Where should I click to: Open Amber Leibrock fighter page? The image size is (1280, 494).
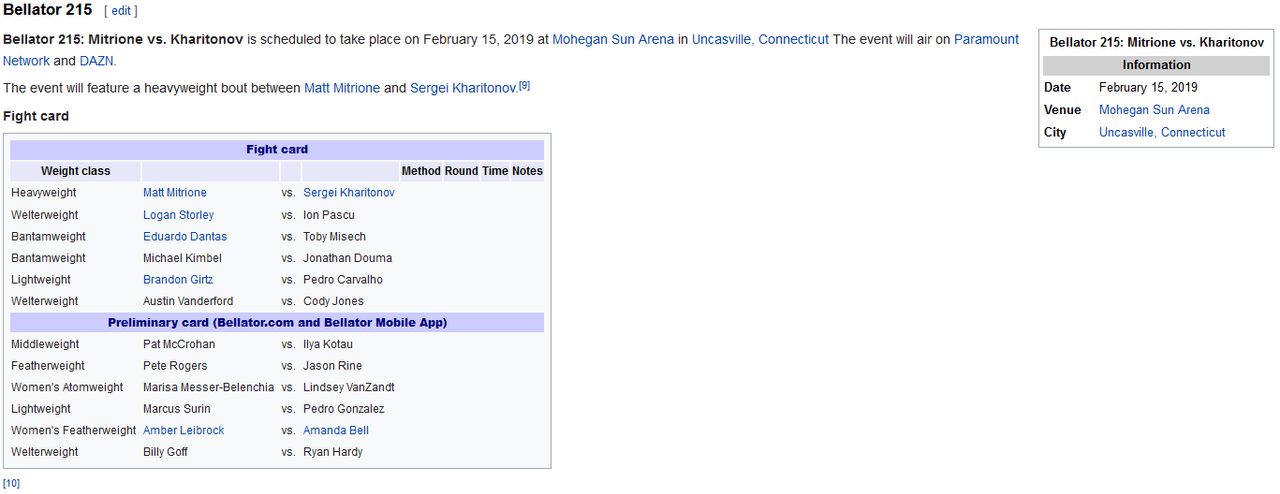tap(184, 430)
